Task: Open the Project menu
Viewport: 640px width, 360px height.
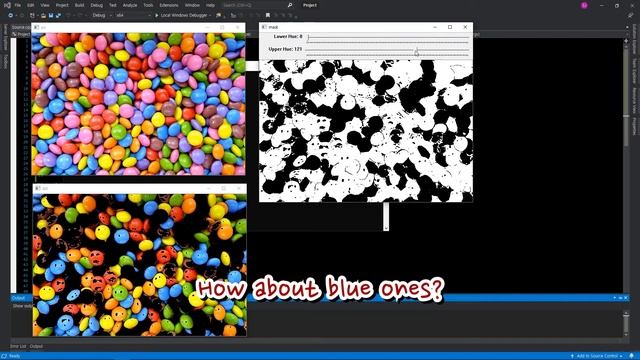Action: [x=62, y=5]
